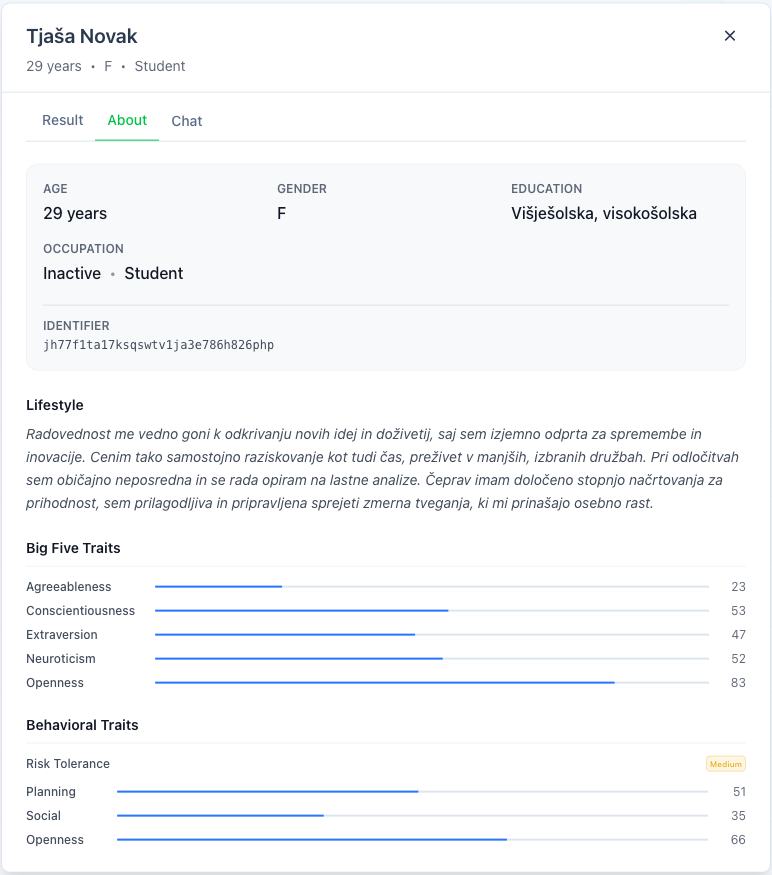
Task: Click the Medium risk tolerance badge
Action: (x=723, y=763)
